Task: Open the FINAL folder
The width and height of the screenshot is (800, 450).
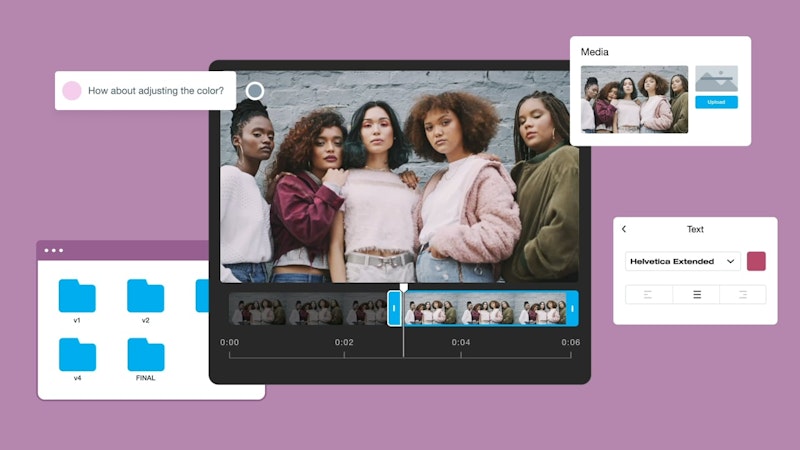Action: [145, 355]
